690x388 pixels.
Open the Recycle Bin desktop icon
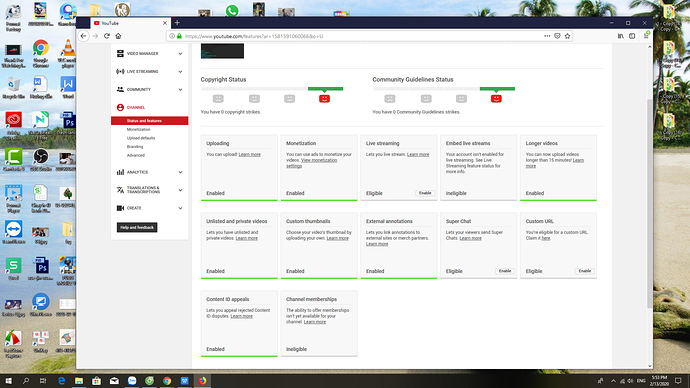tap(13, 87)
